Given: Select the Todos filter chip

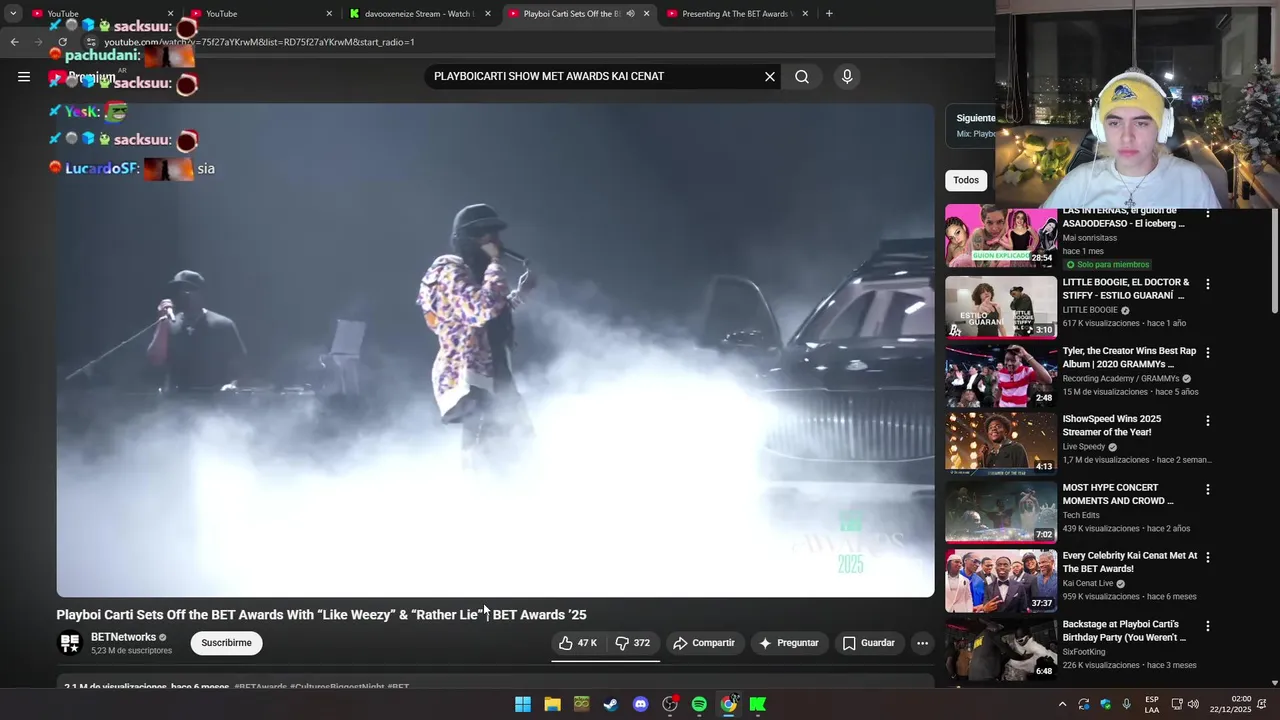Looking at the screenshot, I should [x=966, y=180].
